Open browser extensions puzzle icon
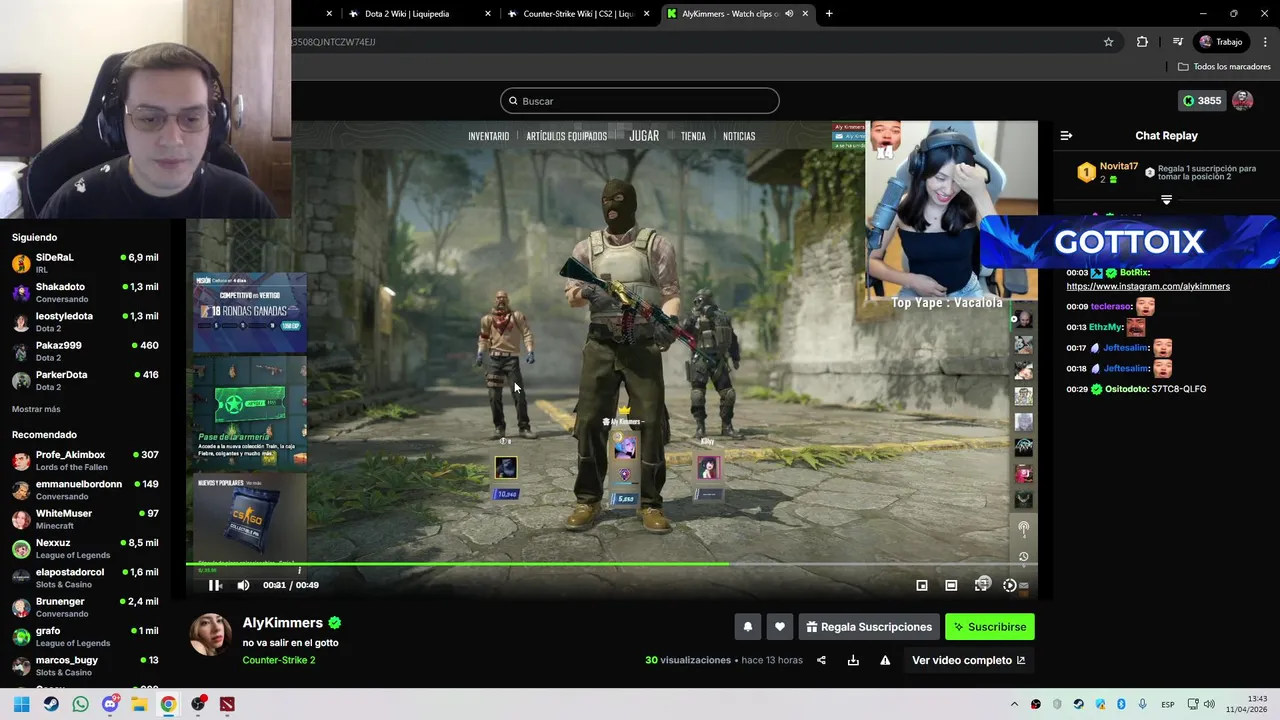Image resolution: width=1280 pixels, height=720 pixels. tap(1142, 42)
